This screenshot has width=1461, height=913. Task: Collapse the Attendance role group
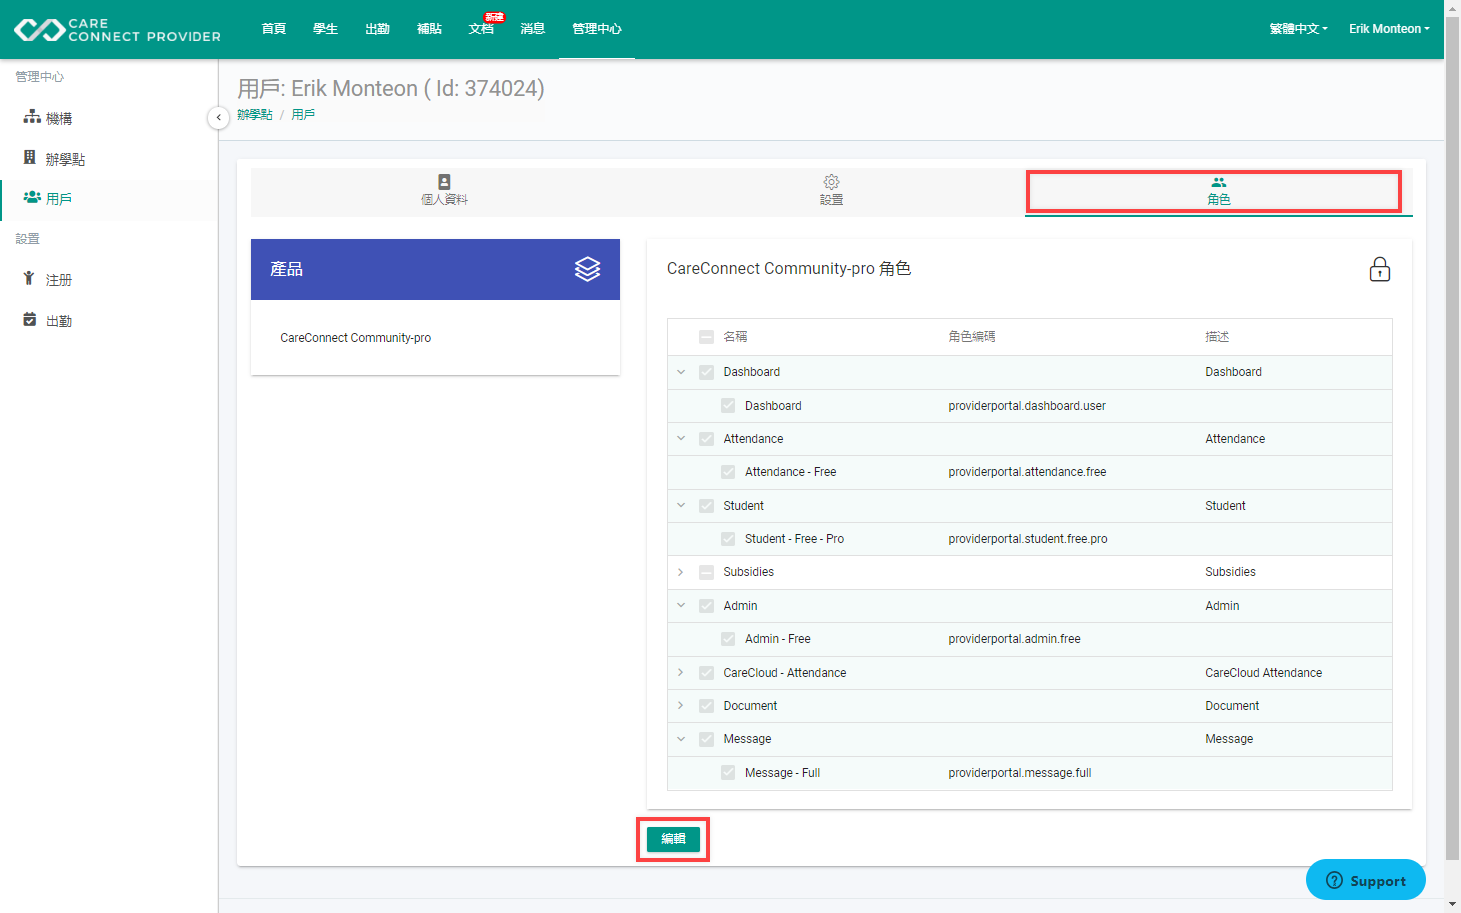click(x=681, y=439)
